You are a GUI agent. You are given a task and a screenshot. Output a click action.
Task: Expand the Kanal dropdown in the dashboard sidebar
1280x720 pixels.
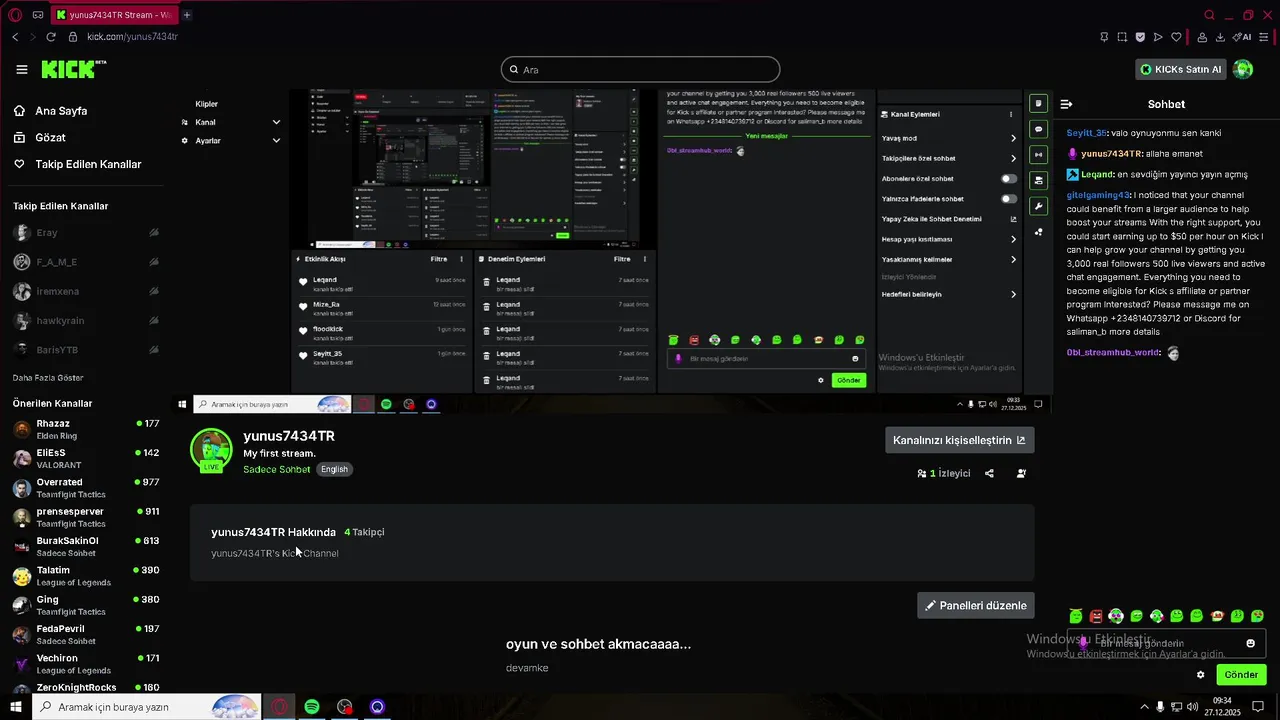coord(276,122)
